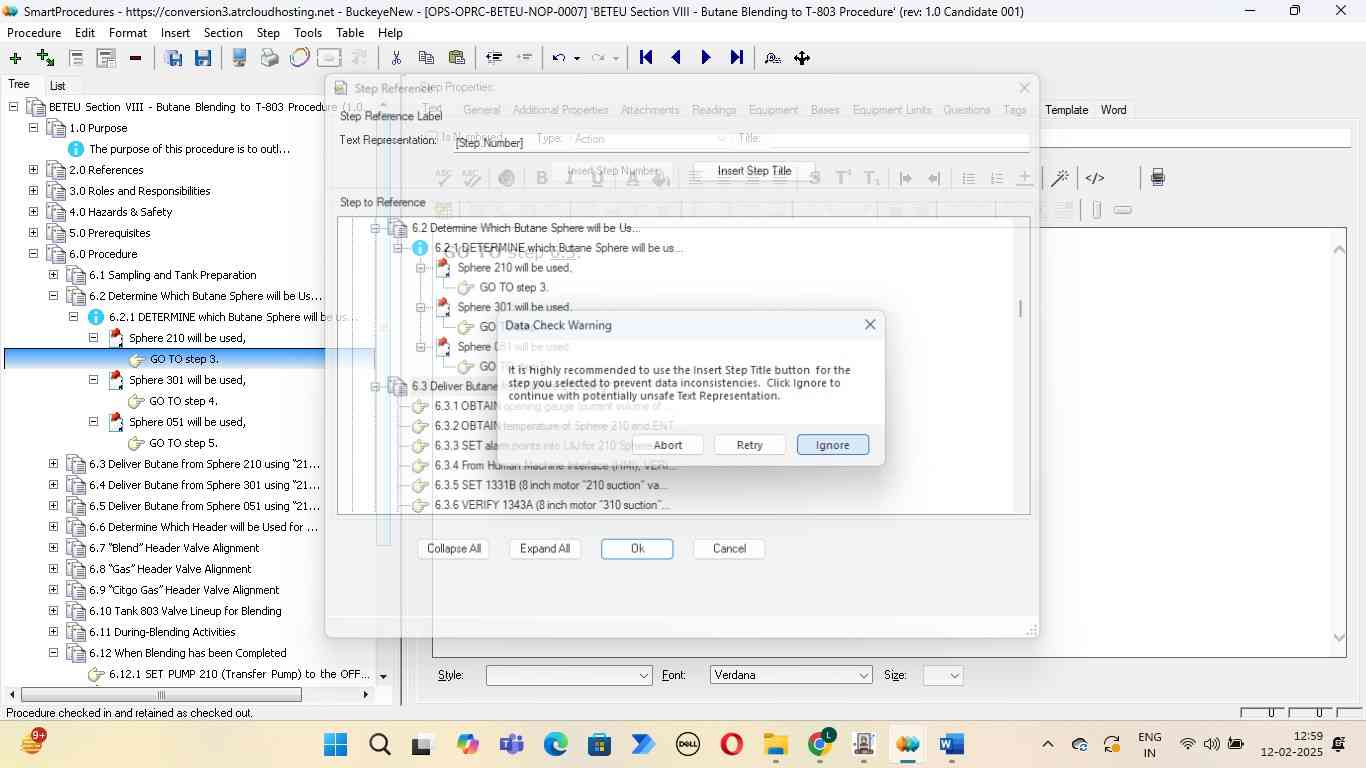Open the Format menu
This screenshot has width=1366, height=768.
pos(128,33)
